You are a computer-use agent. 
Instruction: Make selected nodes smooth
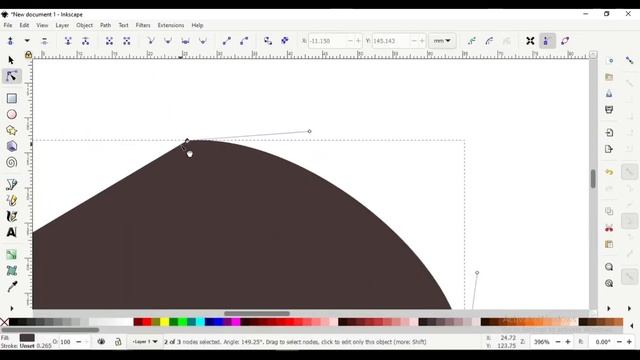pos(168,41)
